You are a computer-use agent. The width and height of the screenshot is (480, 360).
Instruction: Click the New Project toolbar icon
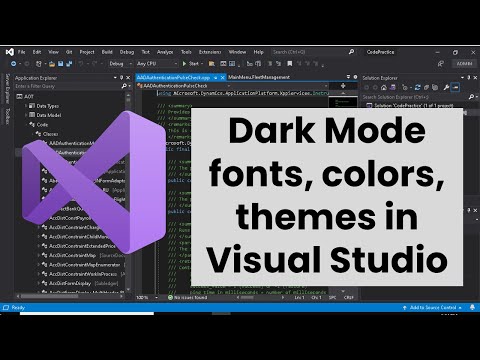point(39,64)
